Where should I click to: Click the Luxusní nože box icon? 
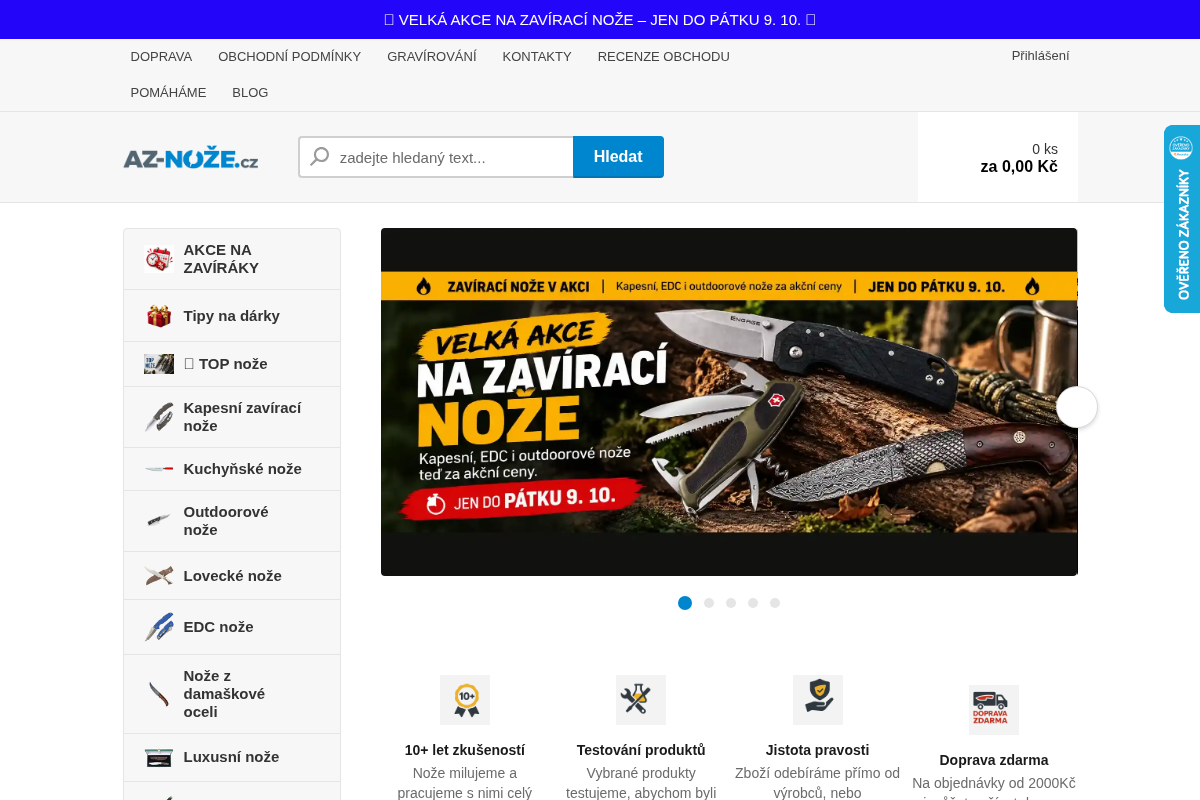point(159,757)
